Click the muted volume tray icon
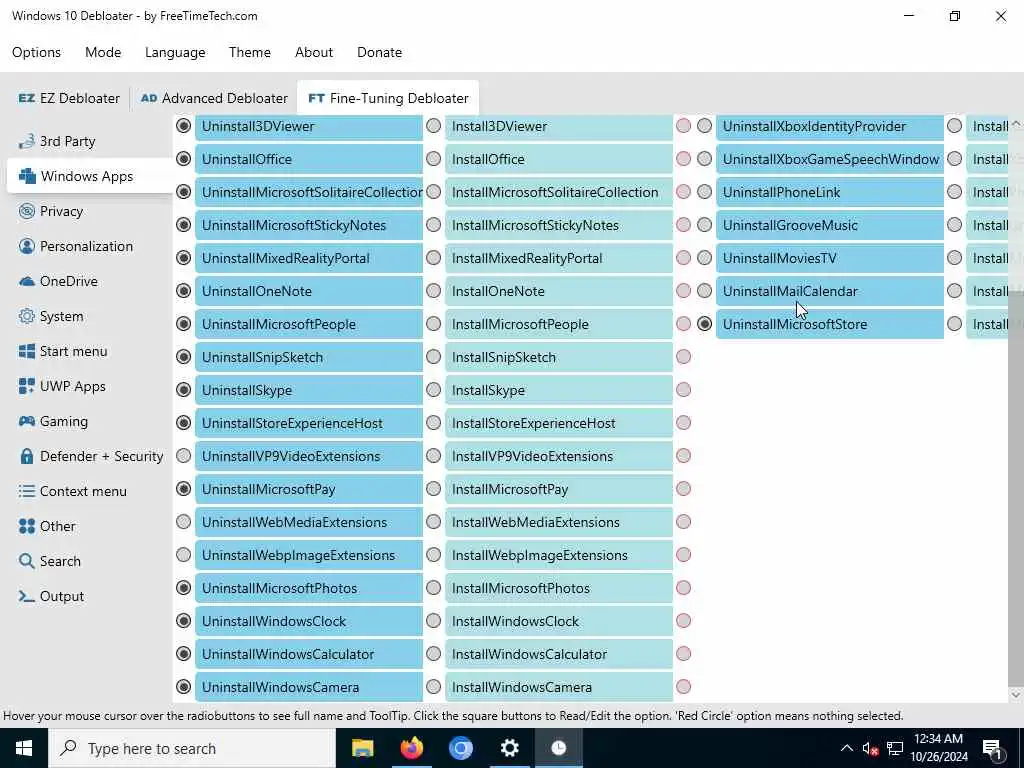 tap(870, 749)
